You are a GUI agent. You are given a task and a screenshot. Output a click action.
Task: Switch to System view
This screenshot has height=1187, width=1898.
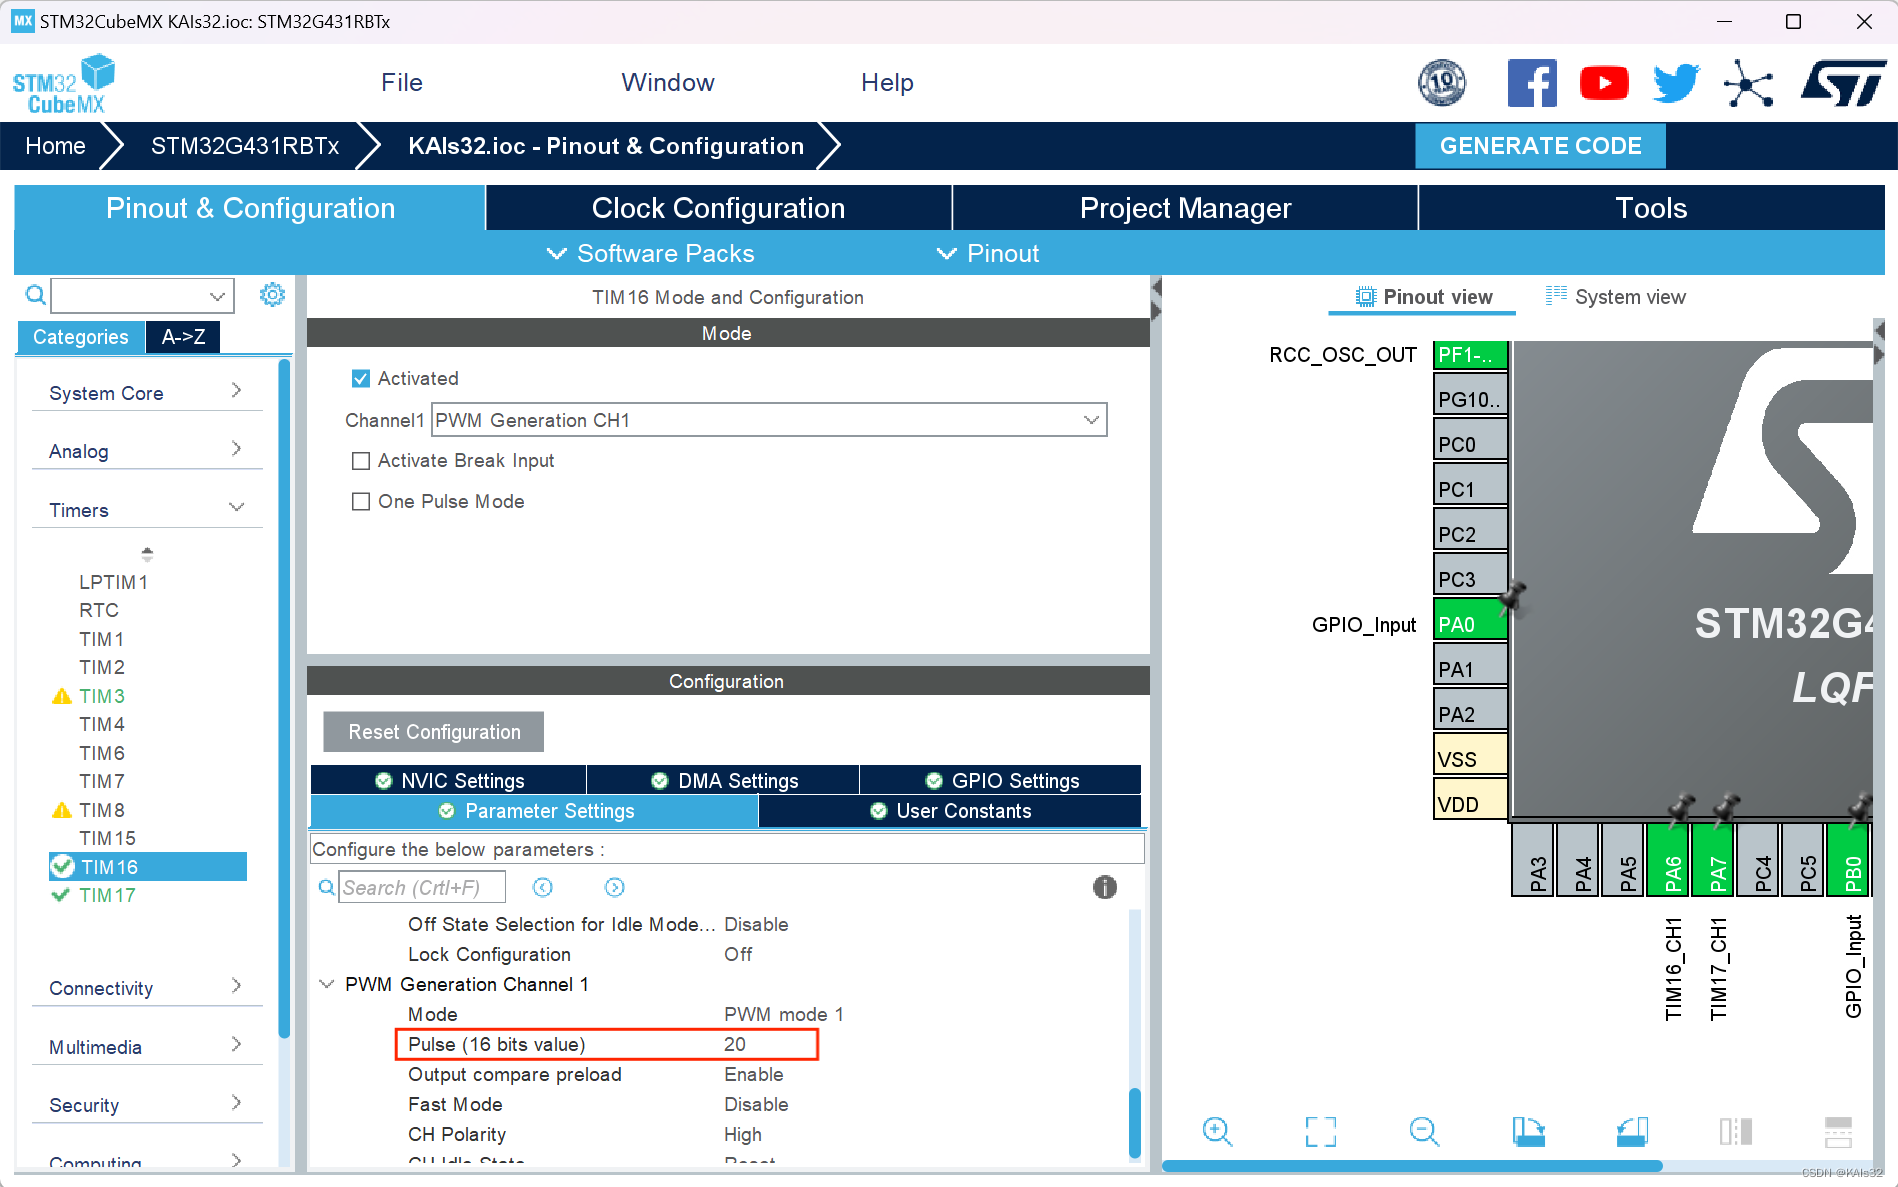tap(1615, 297)
